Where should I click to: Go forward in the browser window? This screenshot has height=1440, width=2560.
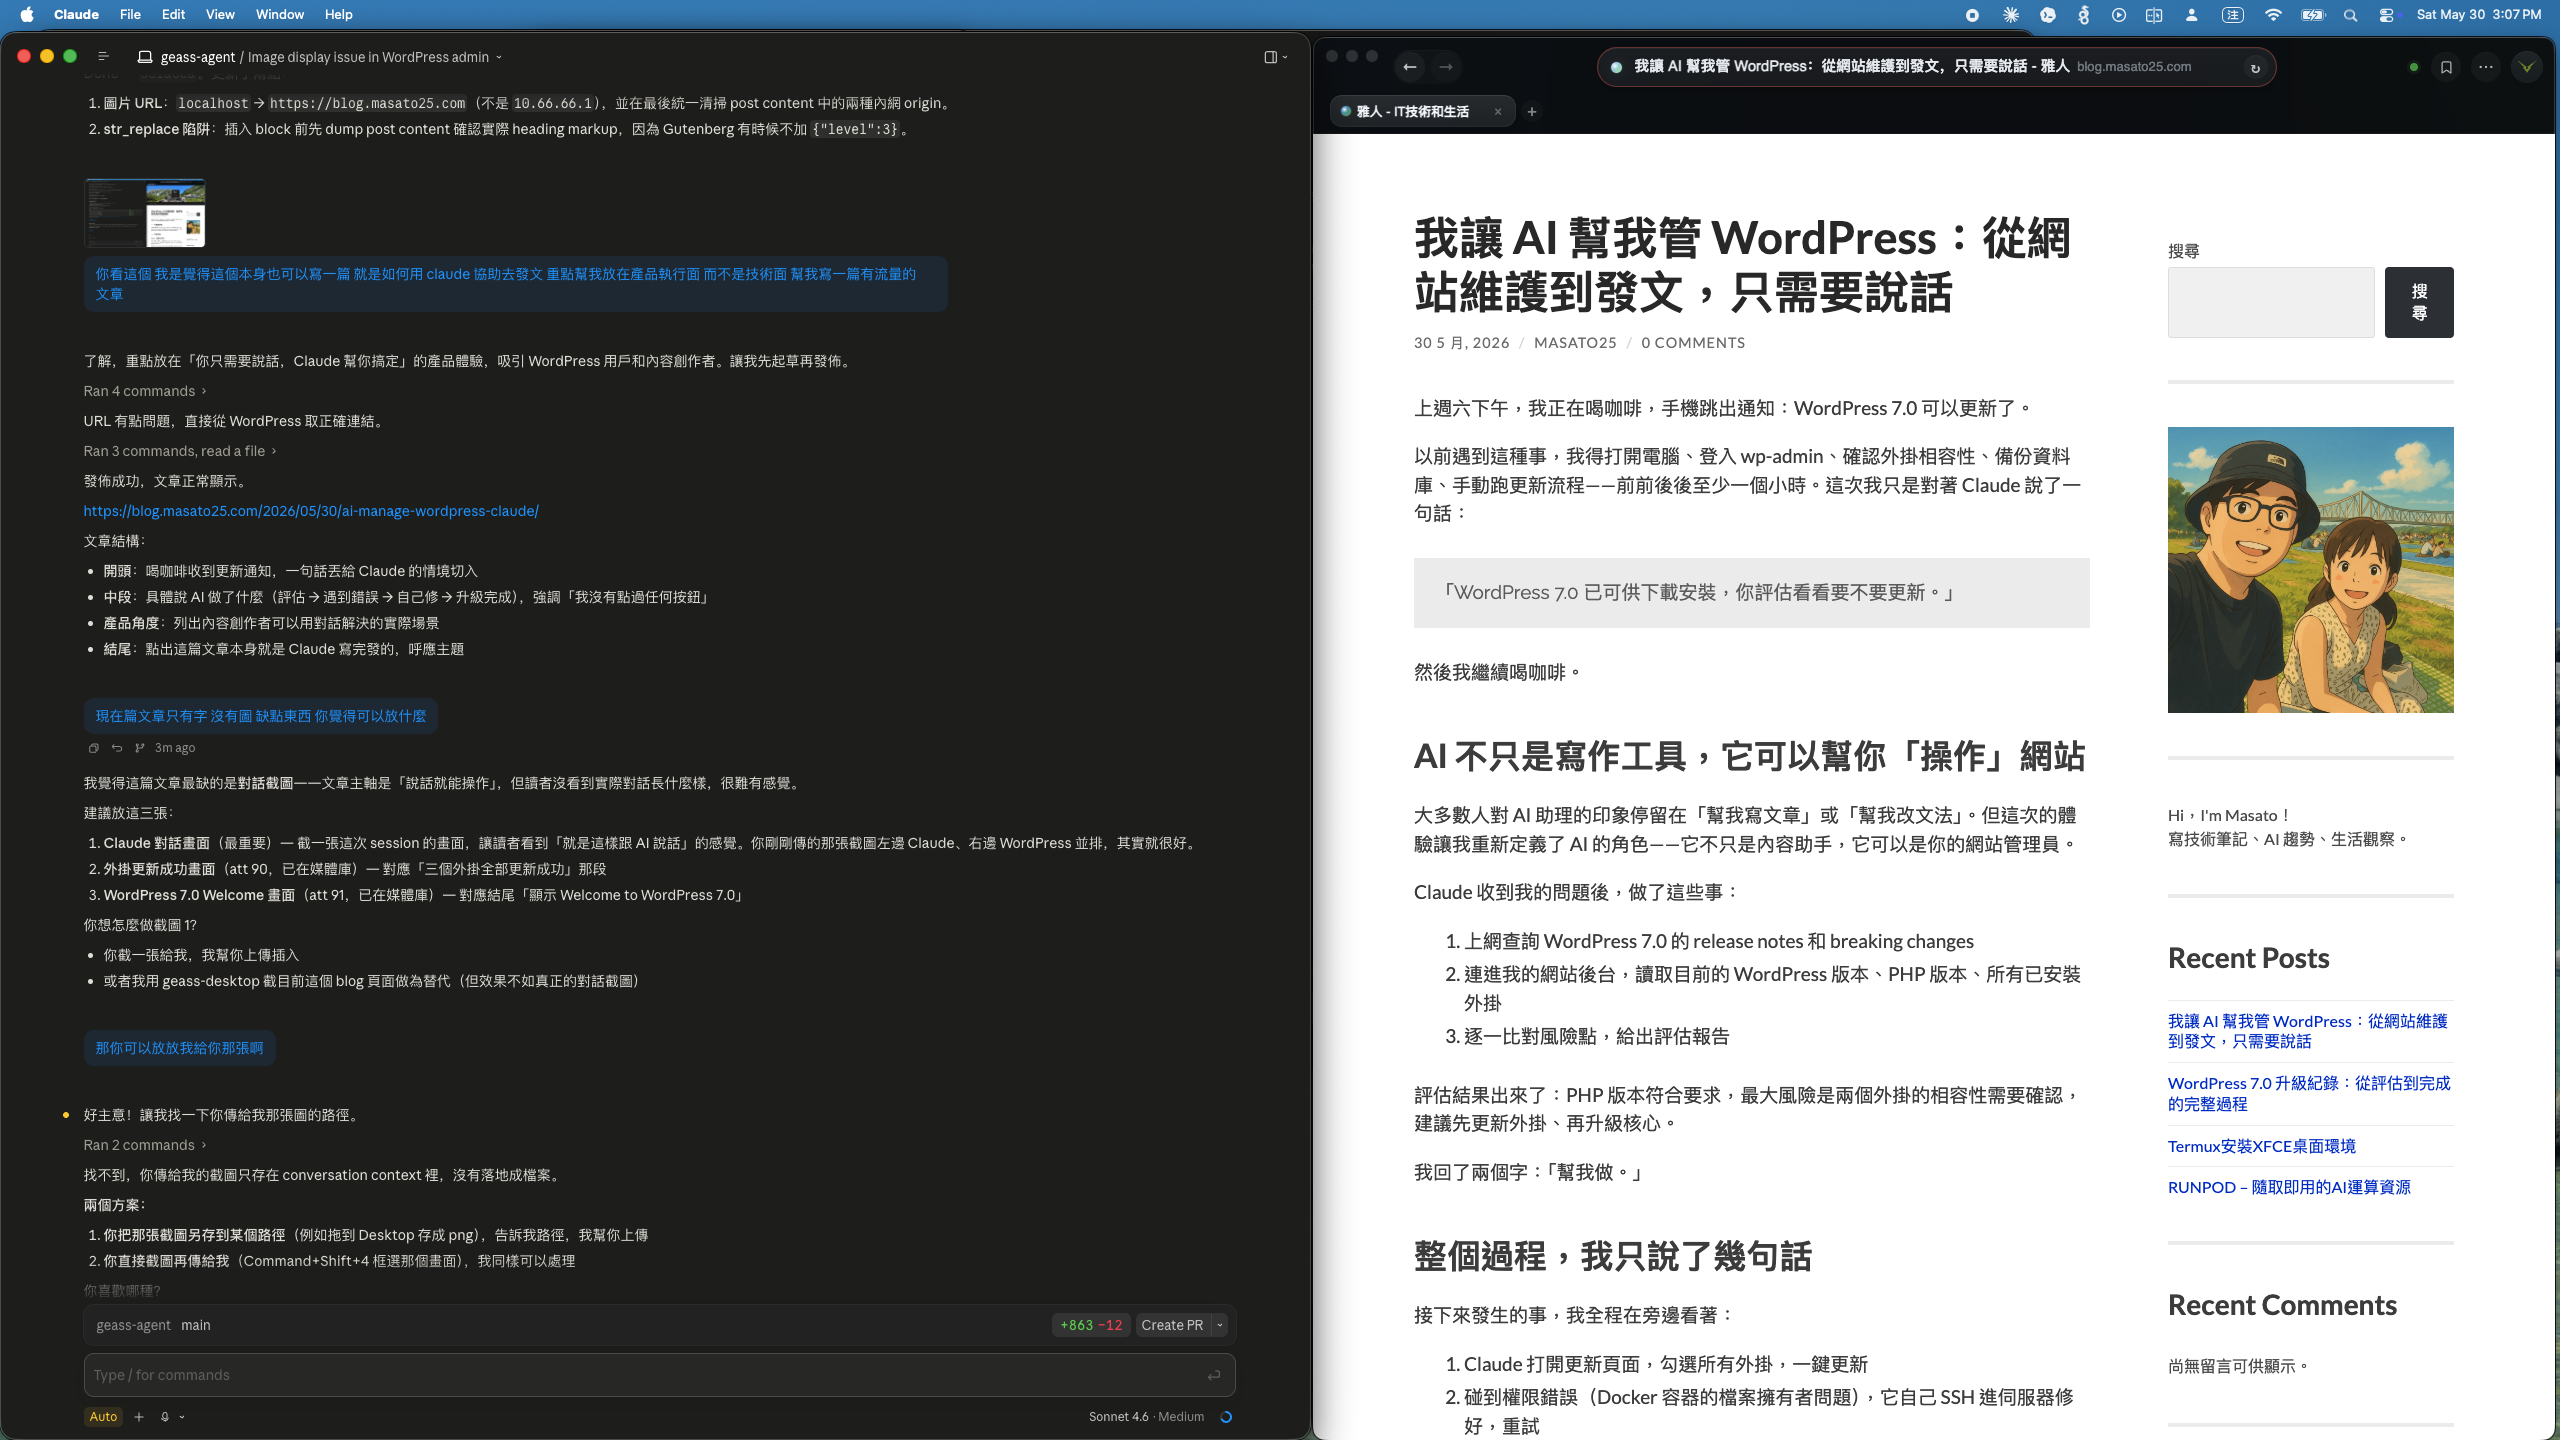[1446, 67]
